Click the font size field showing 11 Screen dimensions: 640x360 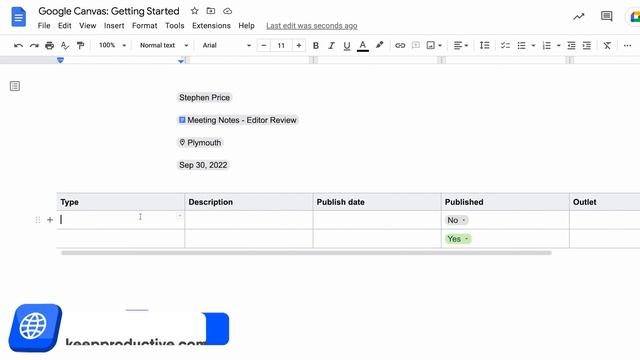click(x=281, y=45)
